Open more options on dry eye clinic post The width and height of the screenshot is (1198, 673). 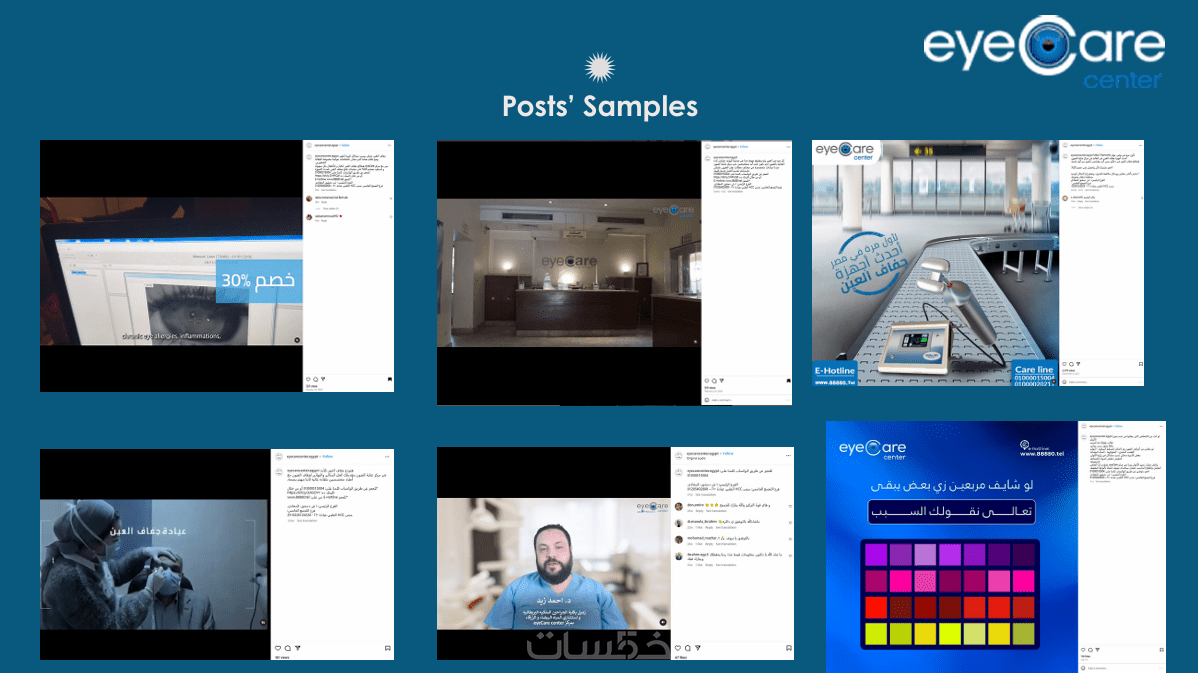(387, 457)
